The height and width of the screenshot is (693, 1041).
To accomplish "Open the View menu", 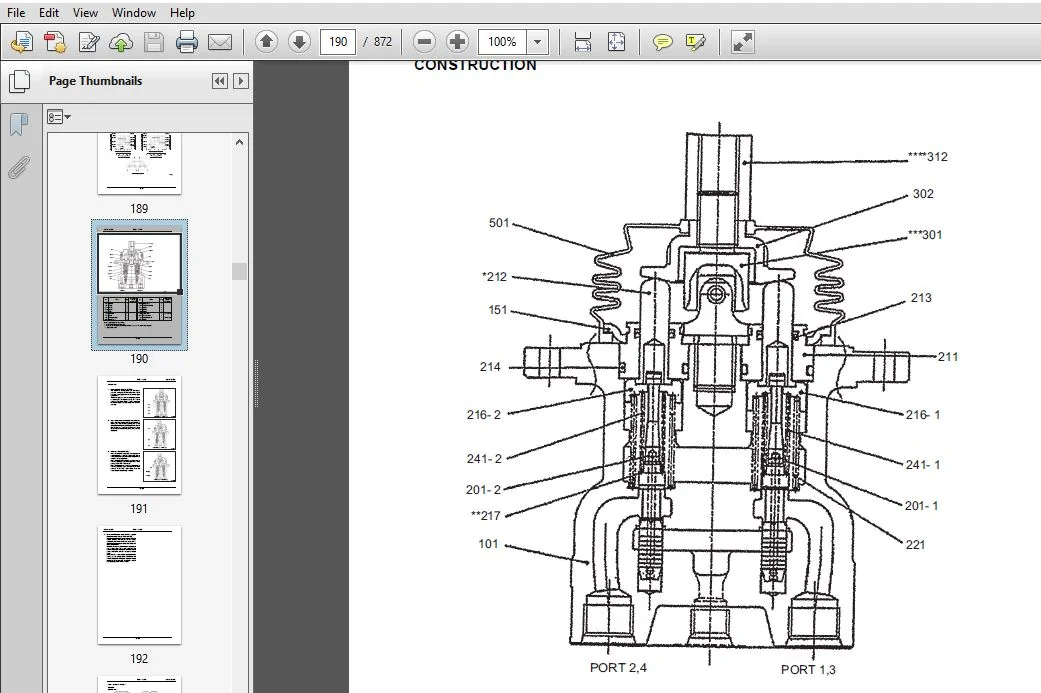I will click(85, 13).
